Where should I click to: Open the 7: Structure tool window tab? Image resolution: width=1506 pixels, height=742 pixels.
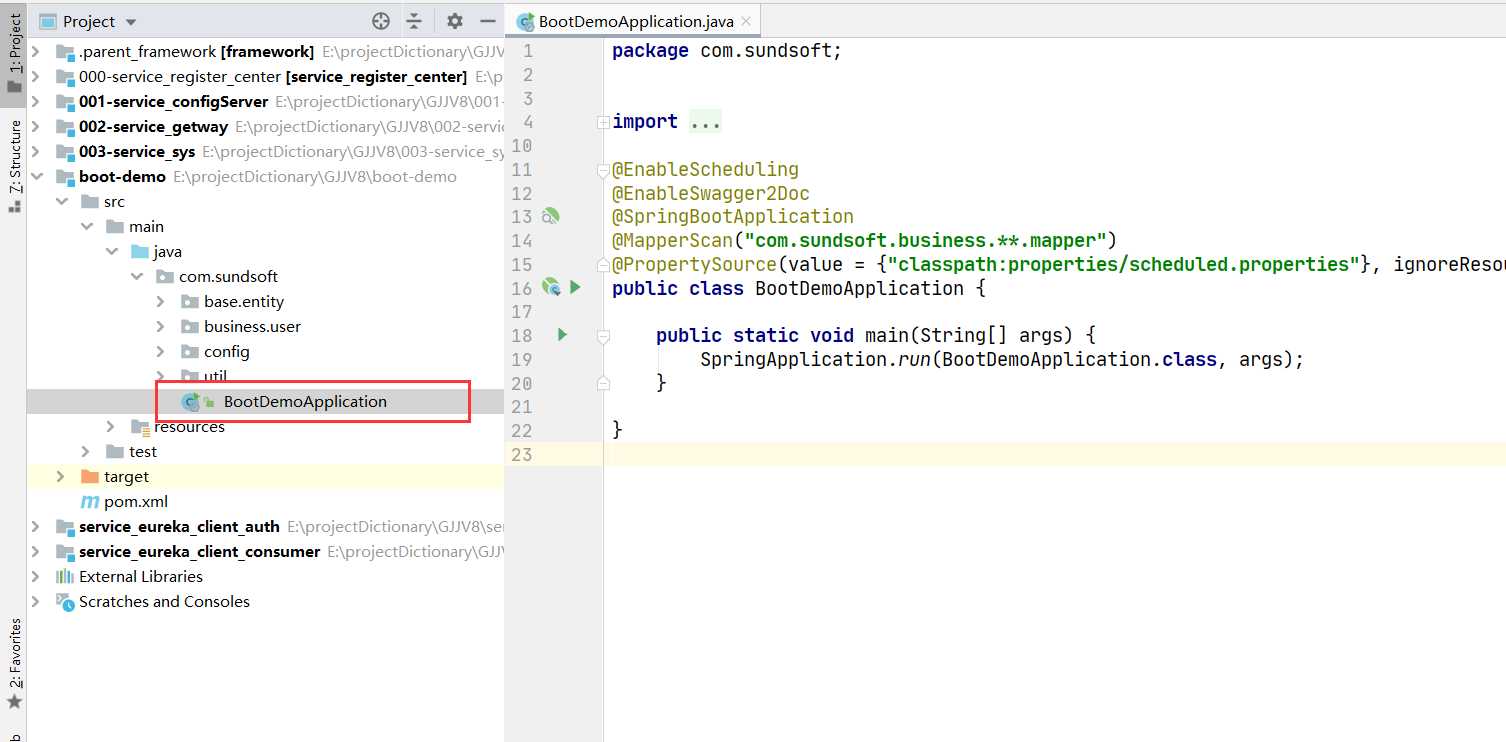pyautogui.click(x=14, y=166)
